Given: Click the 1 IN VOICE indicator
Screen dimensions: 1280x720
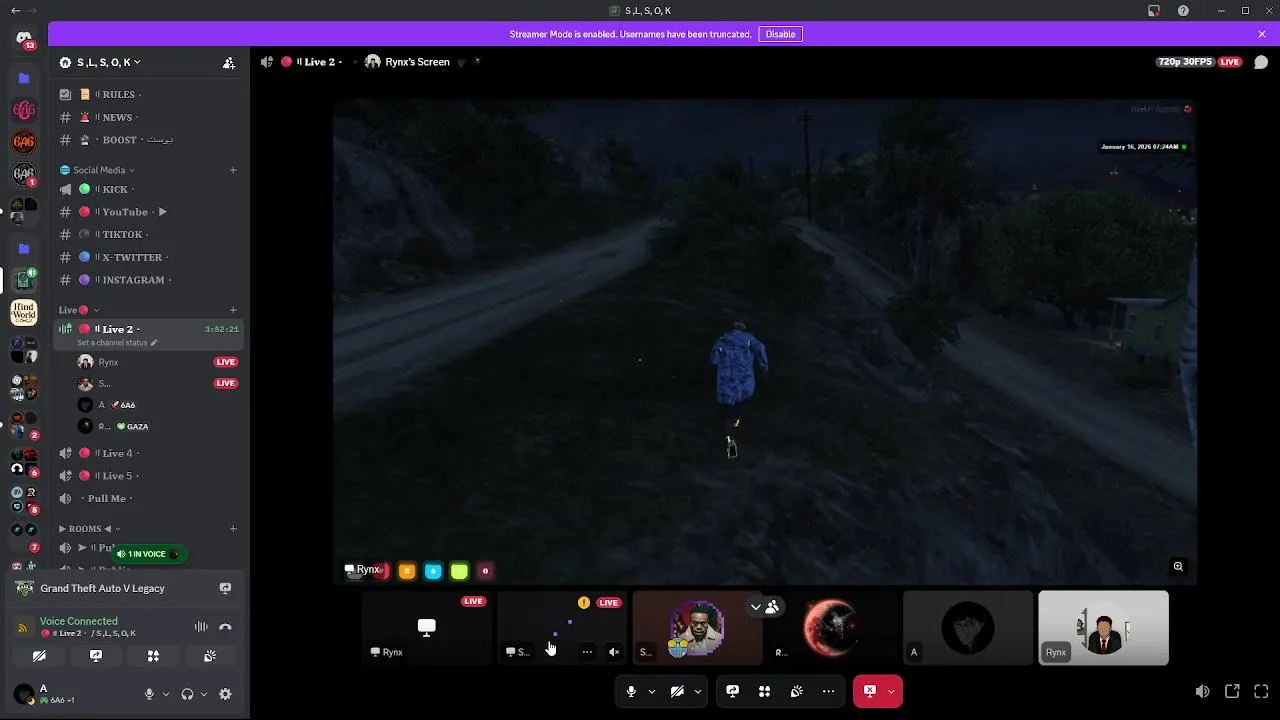Looking at the screenshot, I should click(x=148, y=554).
